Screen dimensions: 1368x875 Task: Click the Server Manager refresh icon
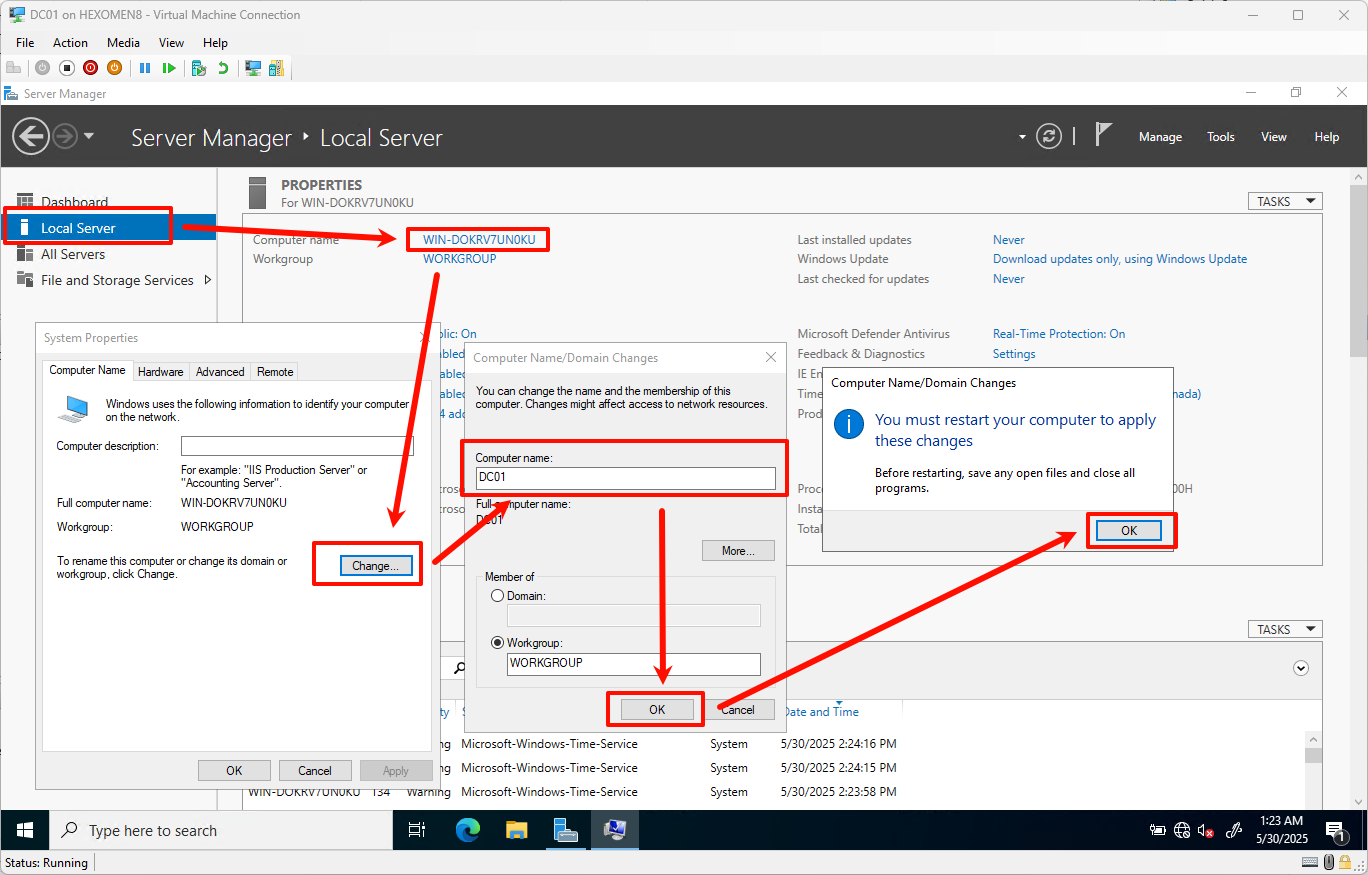(1048, 137)
